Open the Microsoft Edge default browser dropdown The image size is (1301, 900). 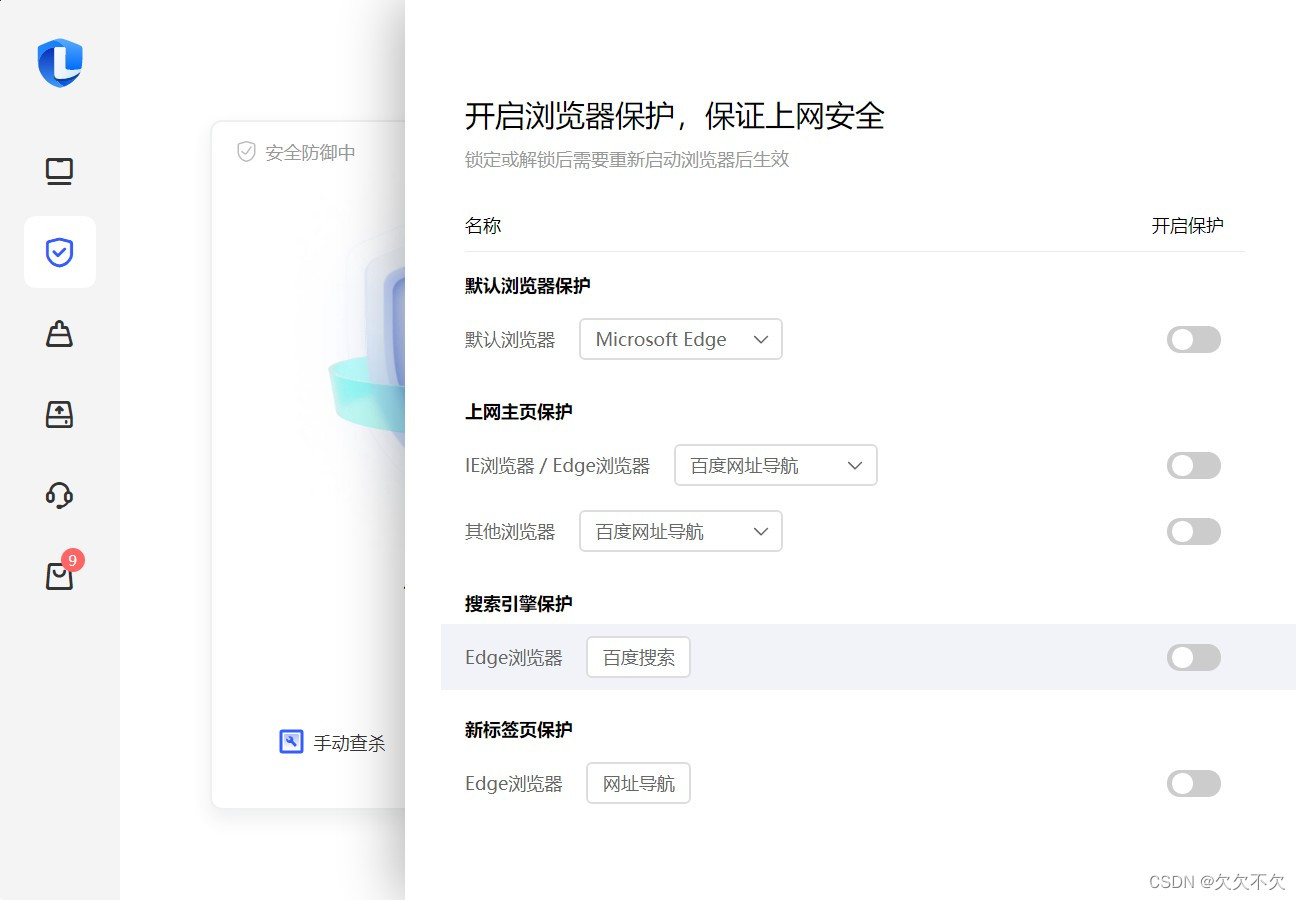coord(681,339)
